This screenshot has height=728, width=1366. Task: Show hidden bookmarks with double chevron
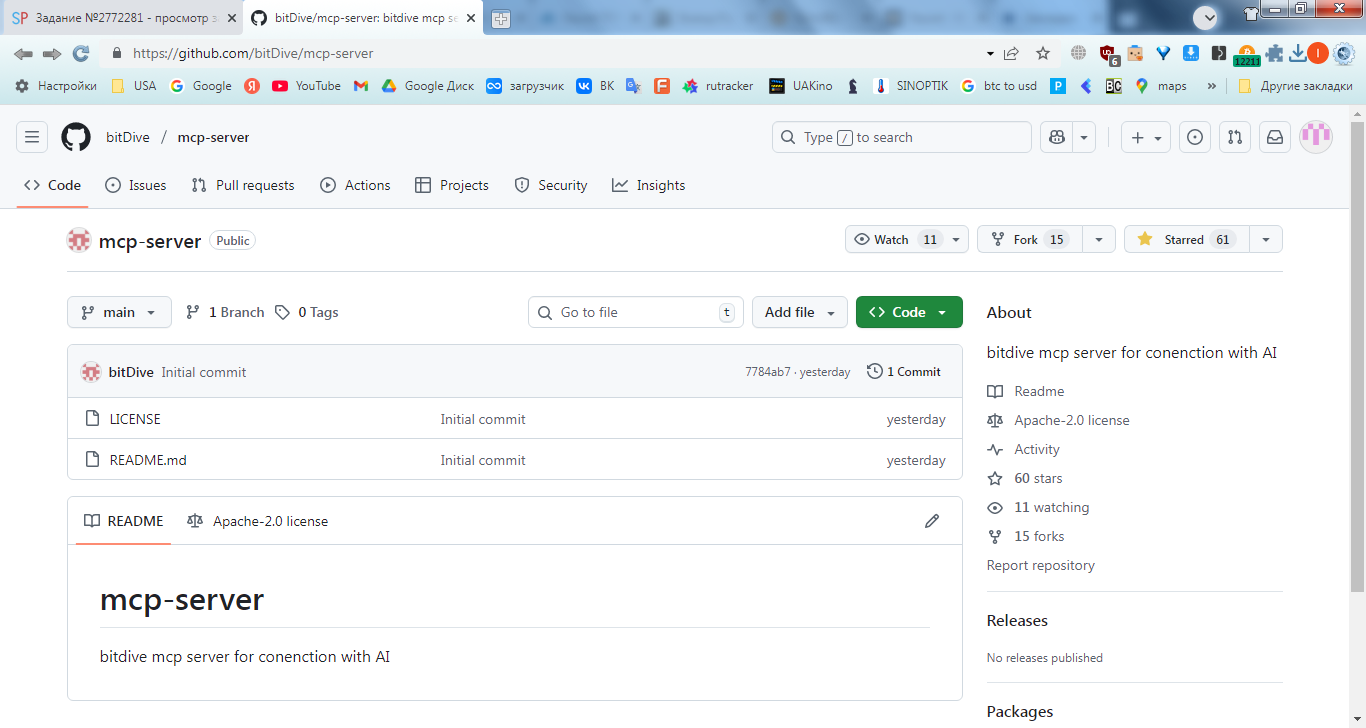(1212, 86)
